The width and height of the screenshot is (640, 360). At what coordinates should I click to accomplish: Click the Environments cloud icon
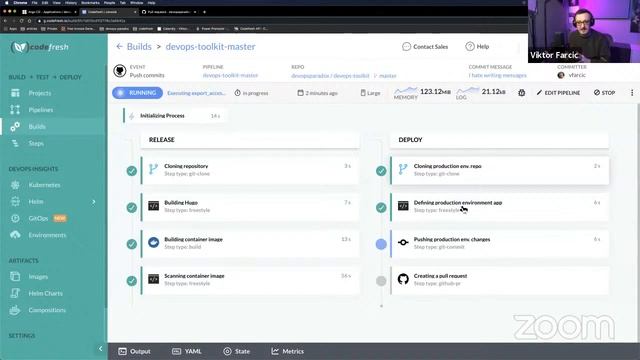click(x=15, y=235)
